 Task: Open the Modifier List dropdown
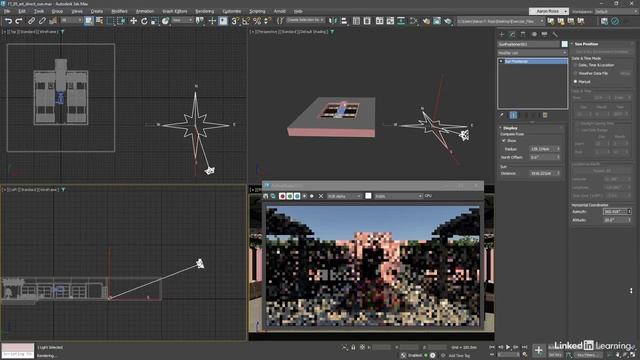click(532, 53)
